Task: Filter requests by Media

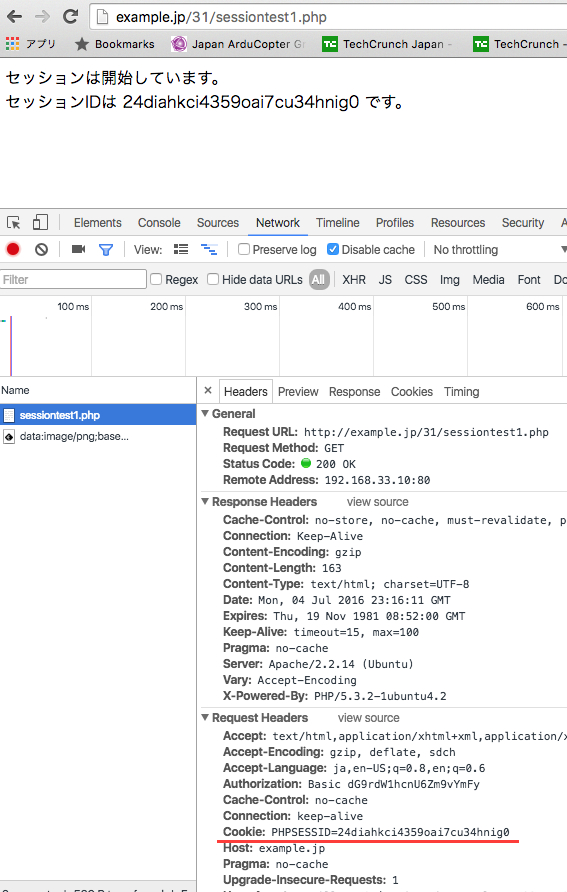Action: click(489, 279)
